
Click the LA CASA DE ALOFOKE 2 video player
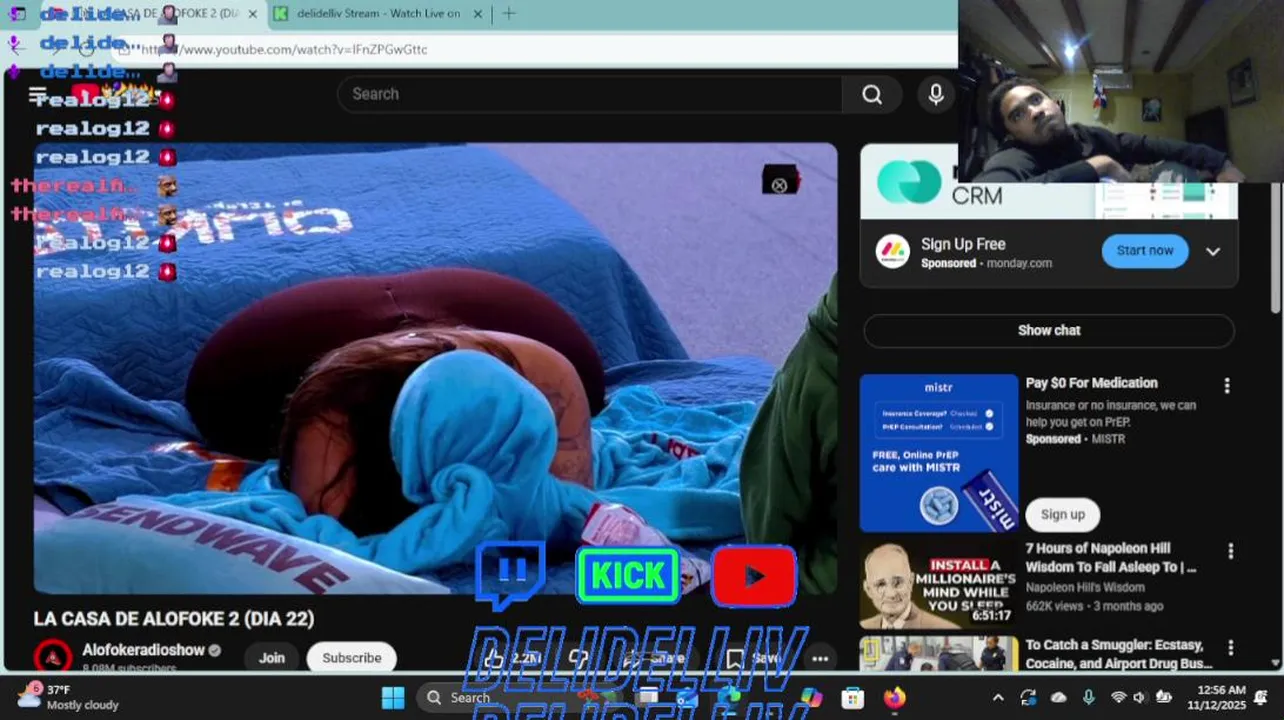[436, 368]
